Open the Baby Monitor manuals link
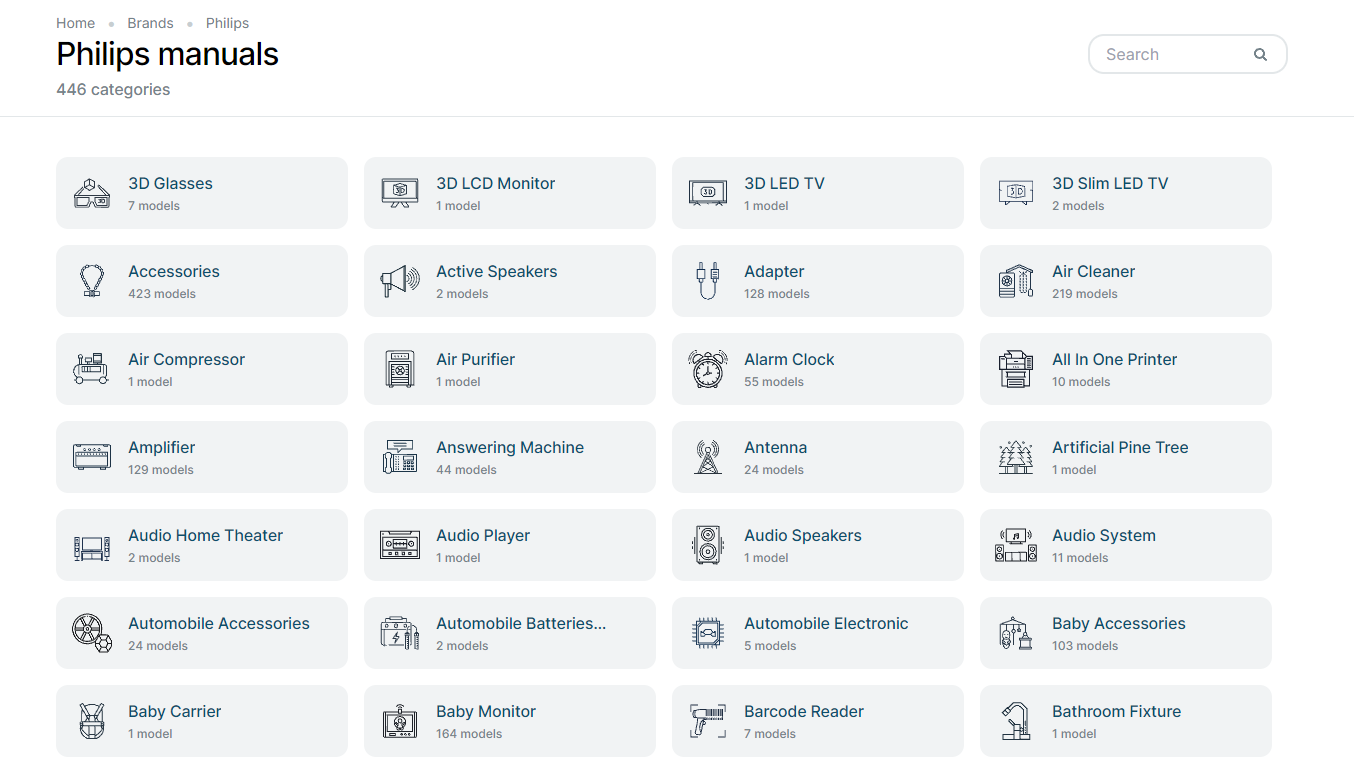 (x=486, y=712)
